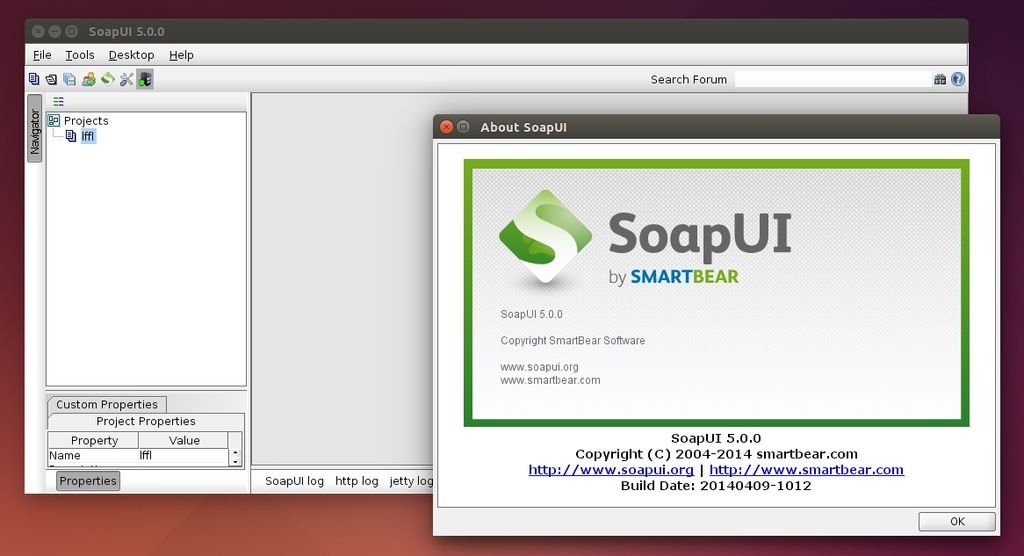This screenshot has height=556, width=1024.
Task: Open the Tools menu
Action: click(80, 55)
